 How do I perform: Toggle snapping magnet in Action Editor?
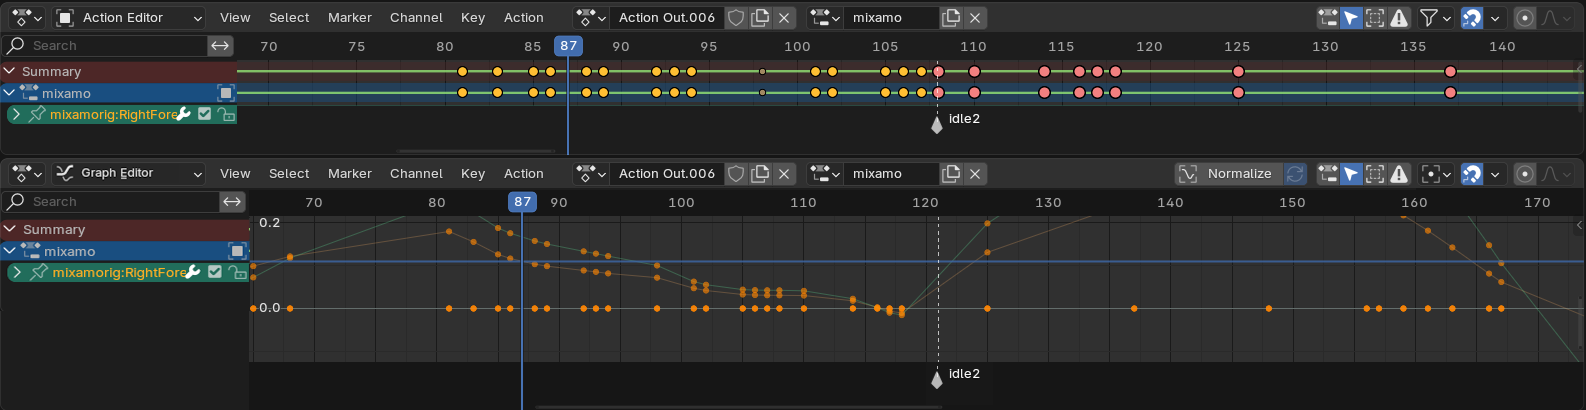[x=1472, y=17]
